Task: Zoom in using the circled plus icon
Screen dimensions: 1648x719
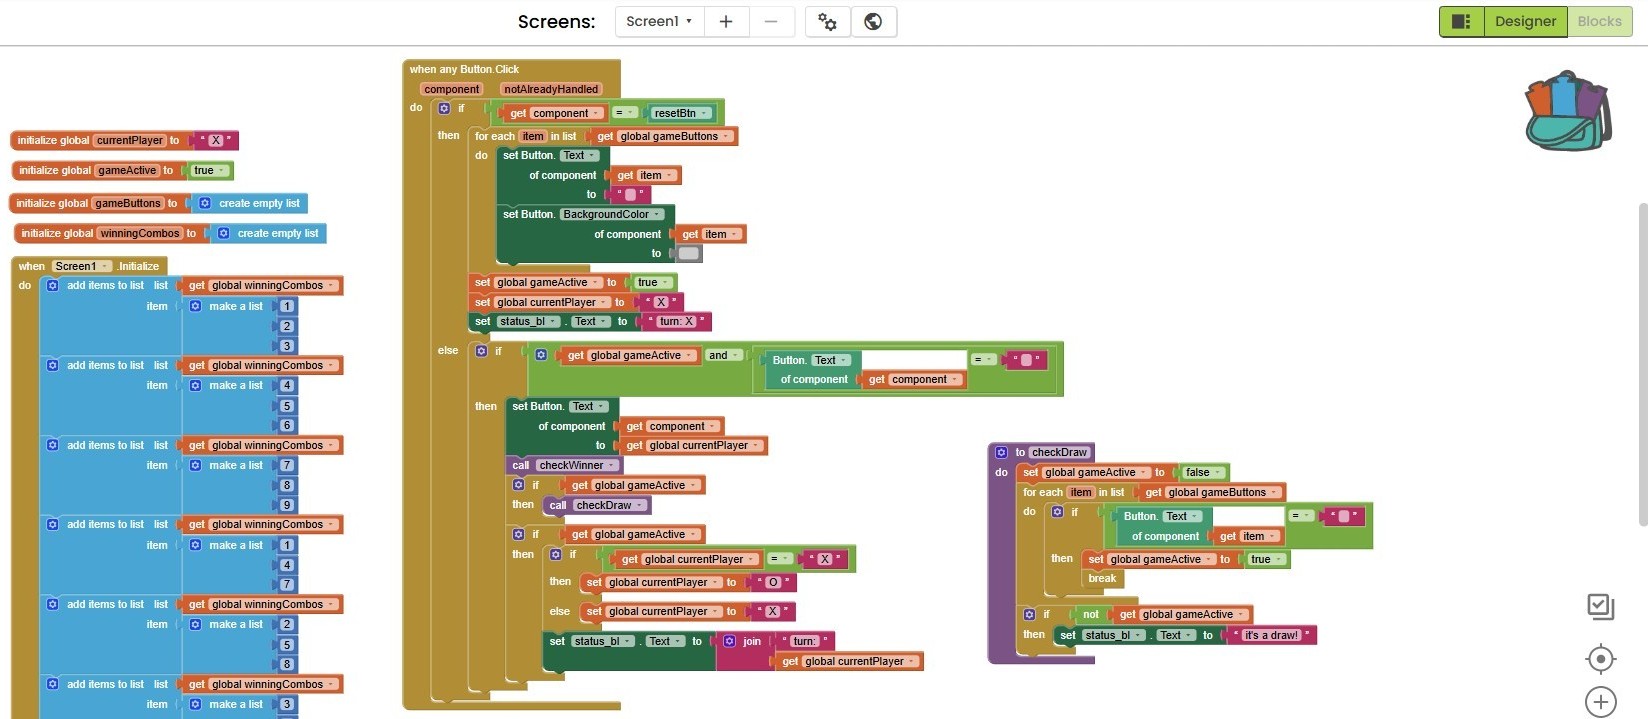Action: point(1600,702)
